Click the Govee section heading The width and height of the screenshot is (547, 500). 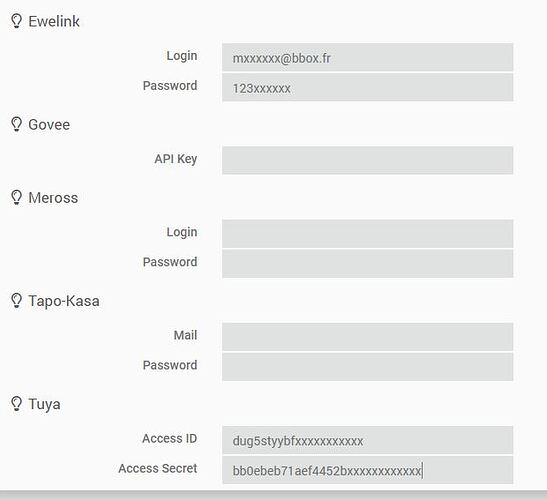[x=49, y=125]
